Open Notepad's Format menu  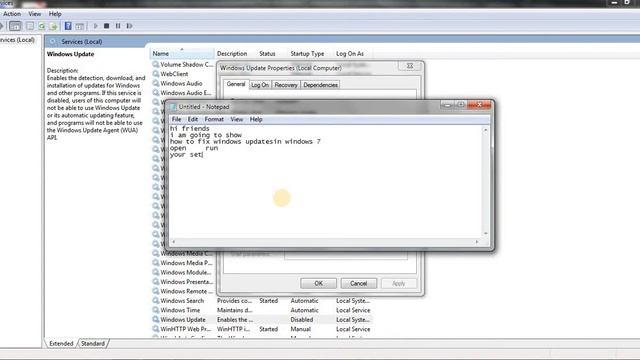[x=214, y=119]
